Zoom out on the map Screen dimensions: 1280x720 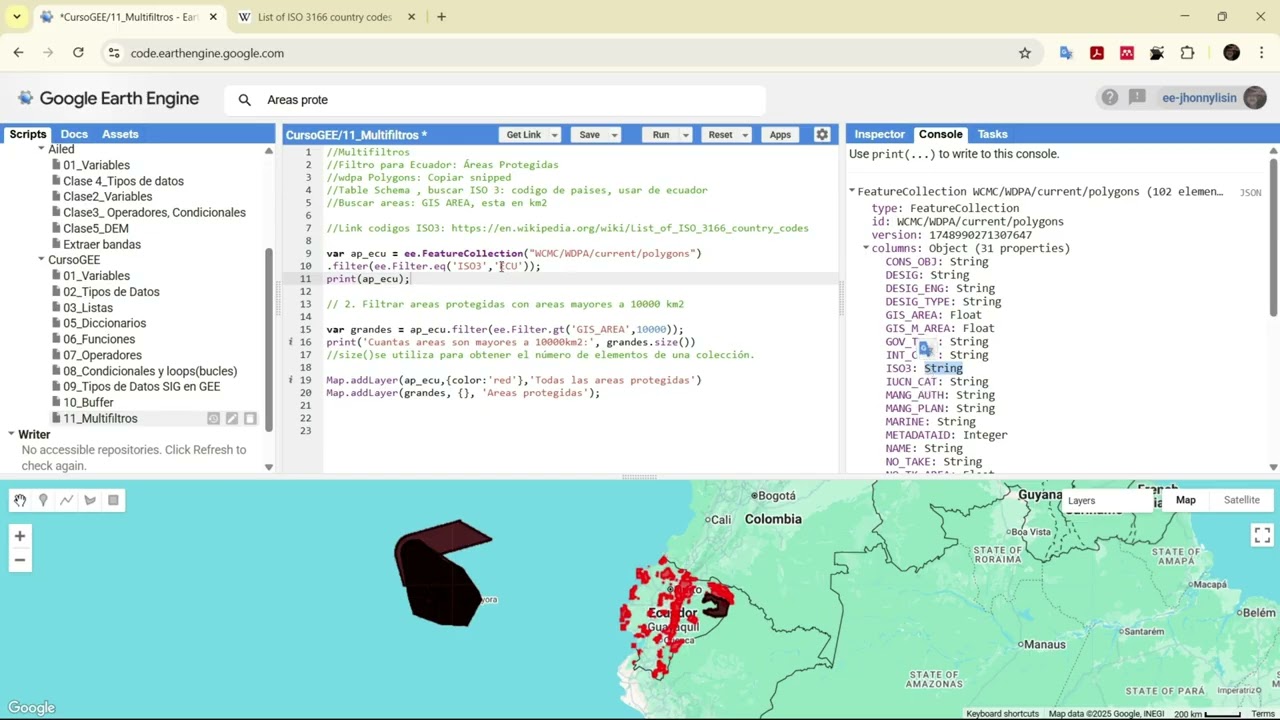[x=19, y=560]
